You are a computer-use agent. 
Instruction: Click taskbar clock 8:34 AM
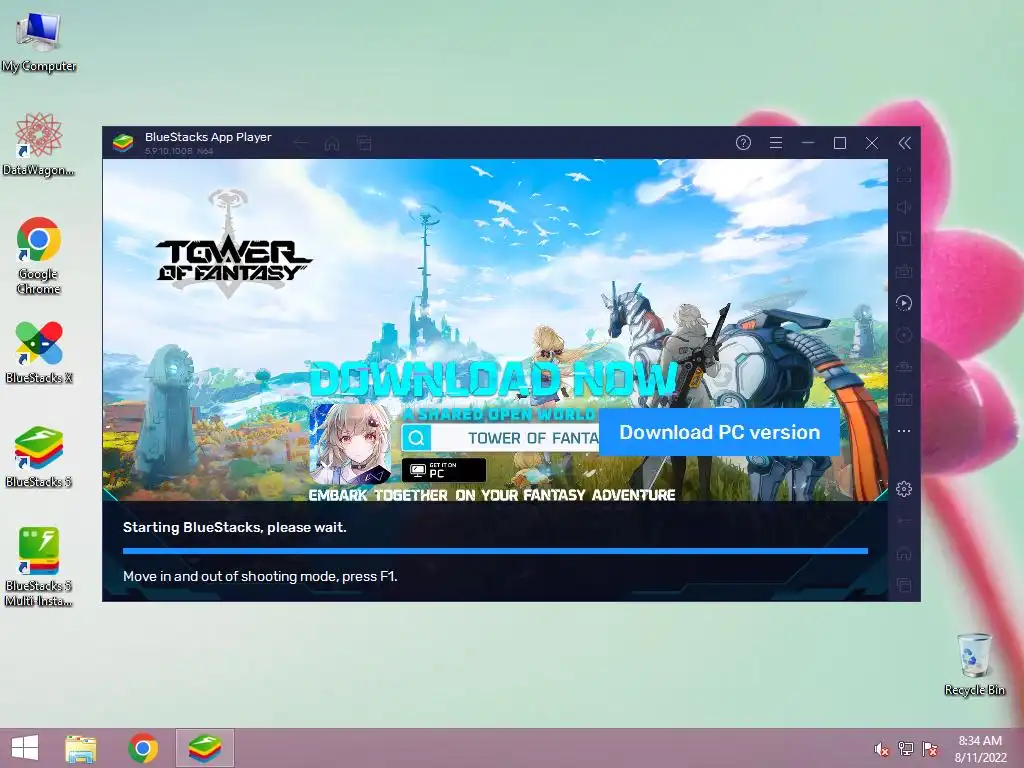pos(980,749)
